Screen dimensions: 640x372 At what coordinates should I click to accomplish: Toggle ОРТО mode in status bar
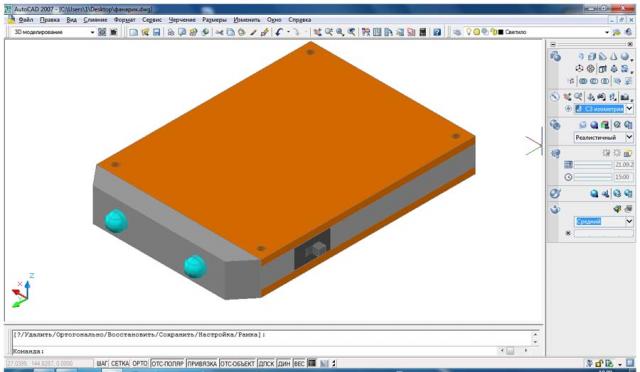[x=140, y=363]
